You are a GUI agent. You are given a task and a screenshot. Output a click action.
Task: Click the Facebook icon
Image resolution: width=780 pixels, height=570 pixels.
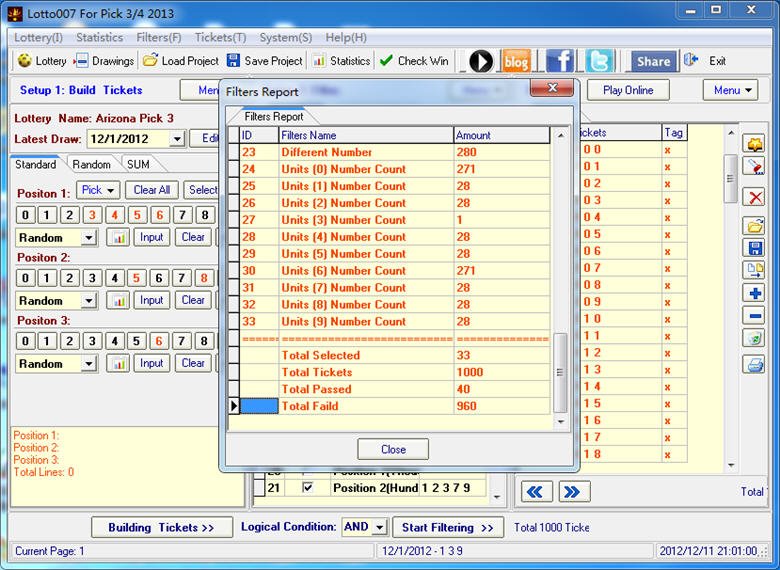pyautogui.click(x=560, y=61)
